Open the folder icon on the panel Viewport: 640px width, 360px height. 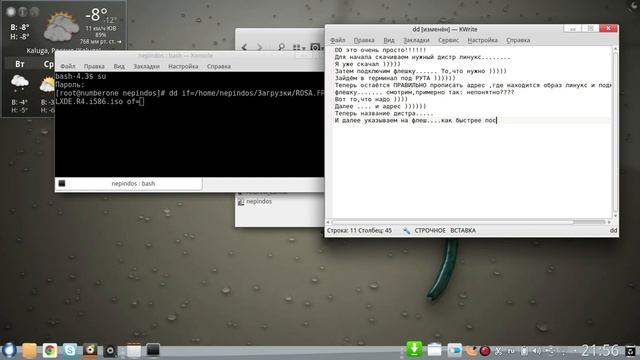29,350
